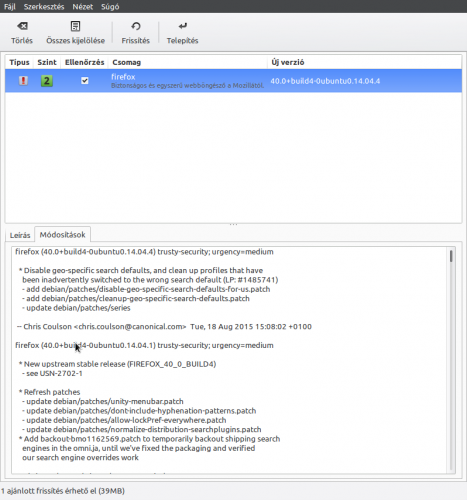Viewport: 467px width, 500px height.
Task: Click the changelog vertical scrollbar thumb
Action: pos(451,256)
